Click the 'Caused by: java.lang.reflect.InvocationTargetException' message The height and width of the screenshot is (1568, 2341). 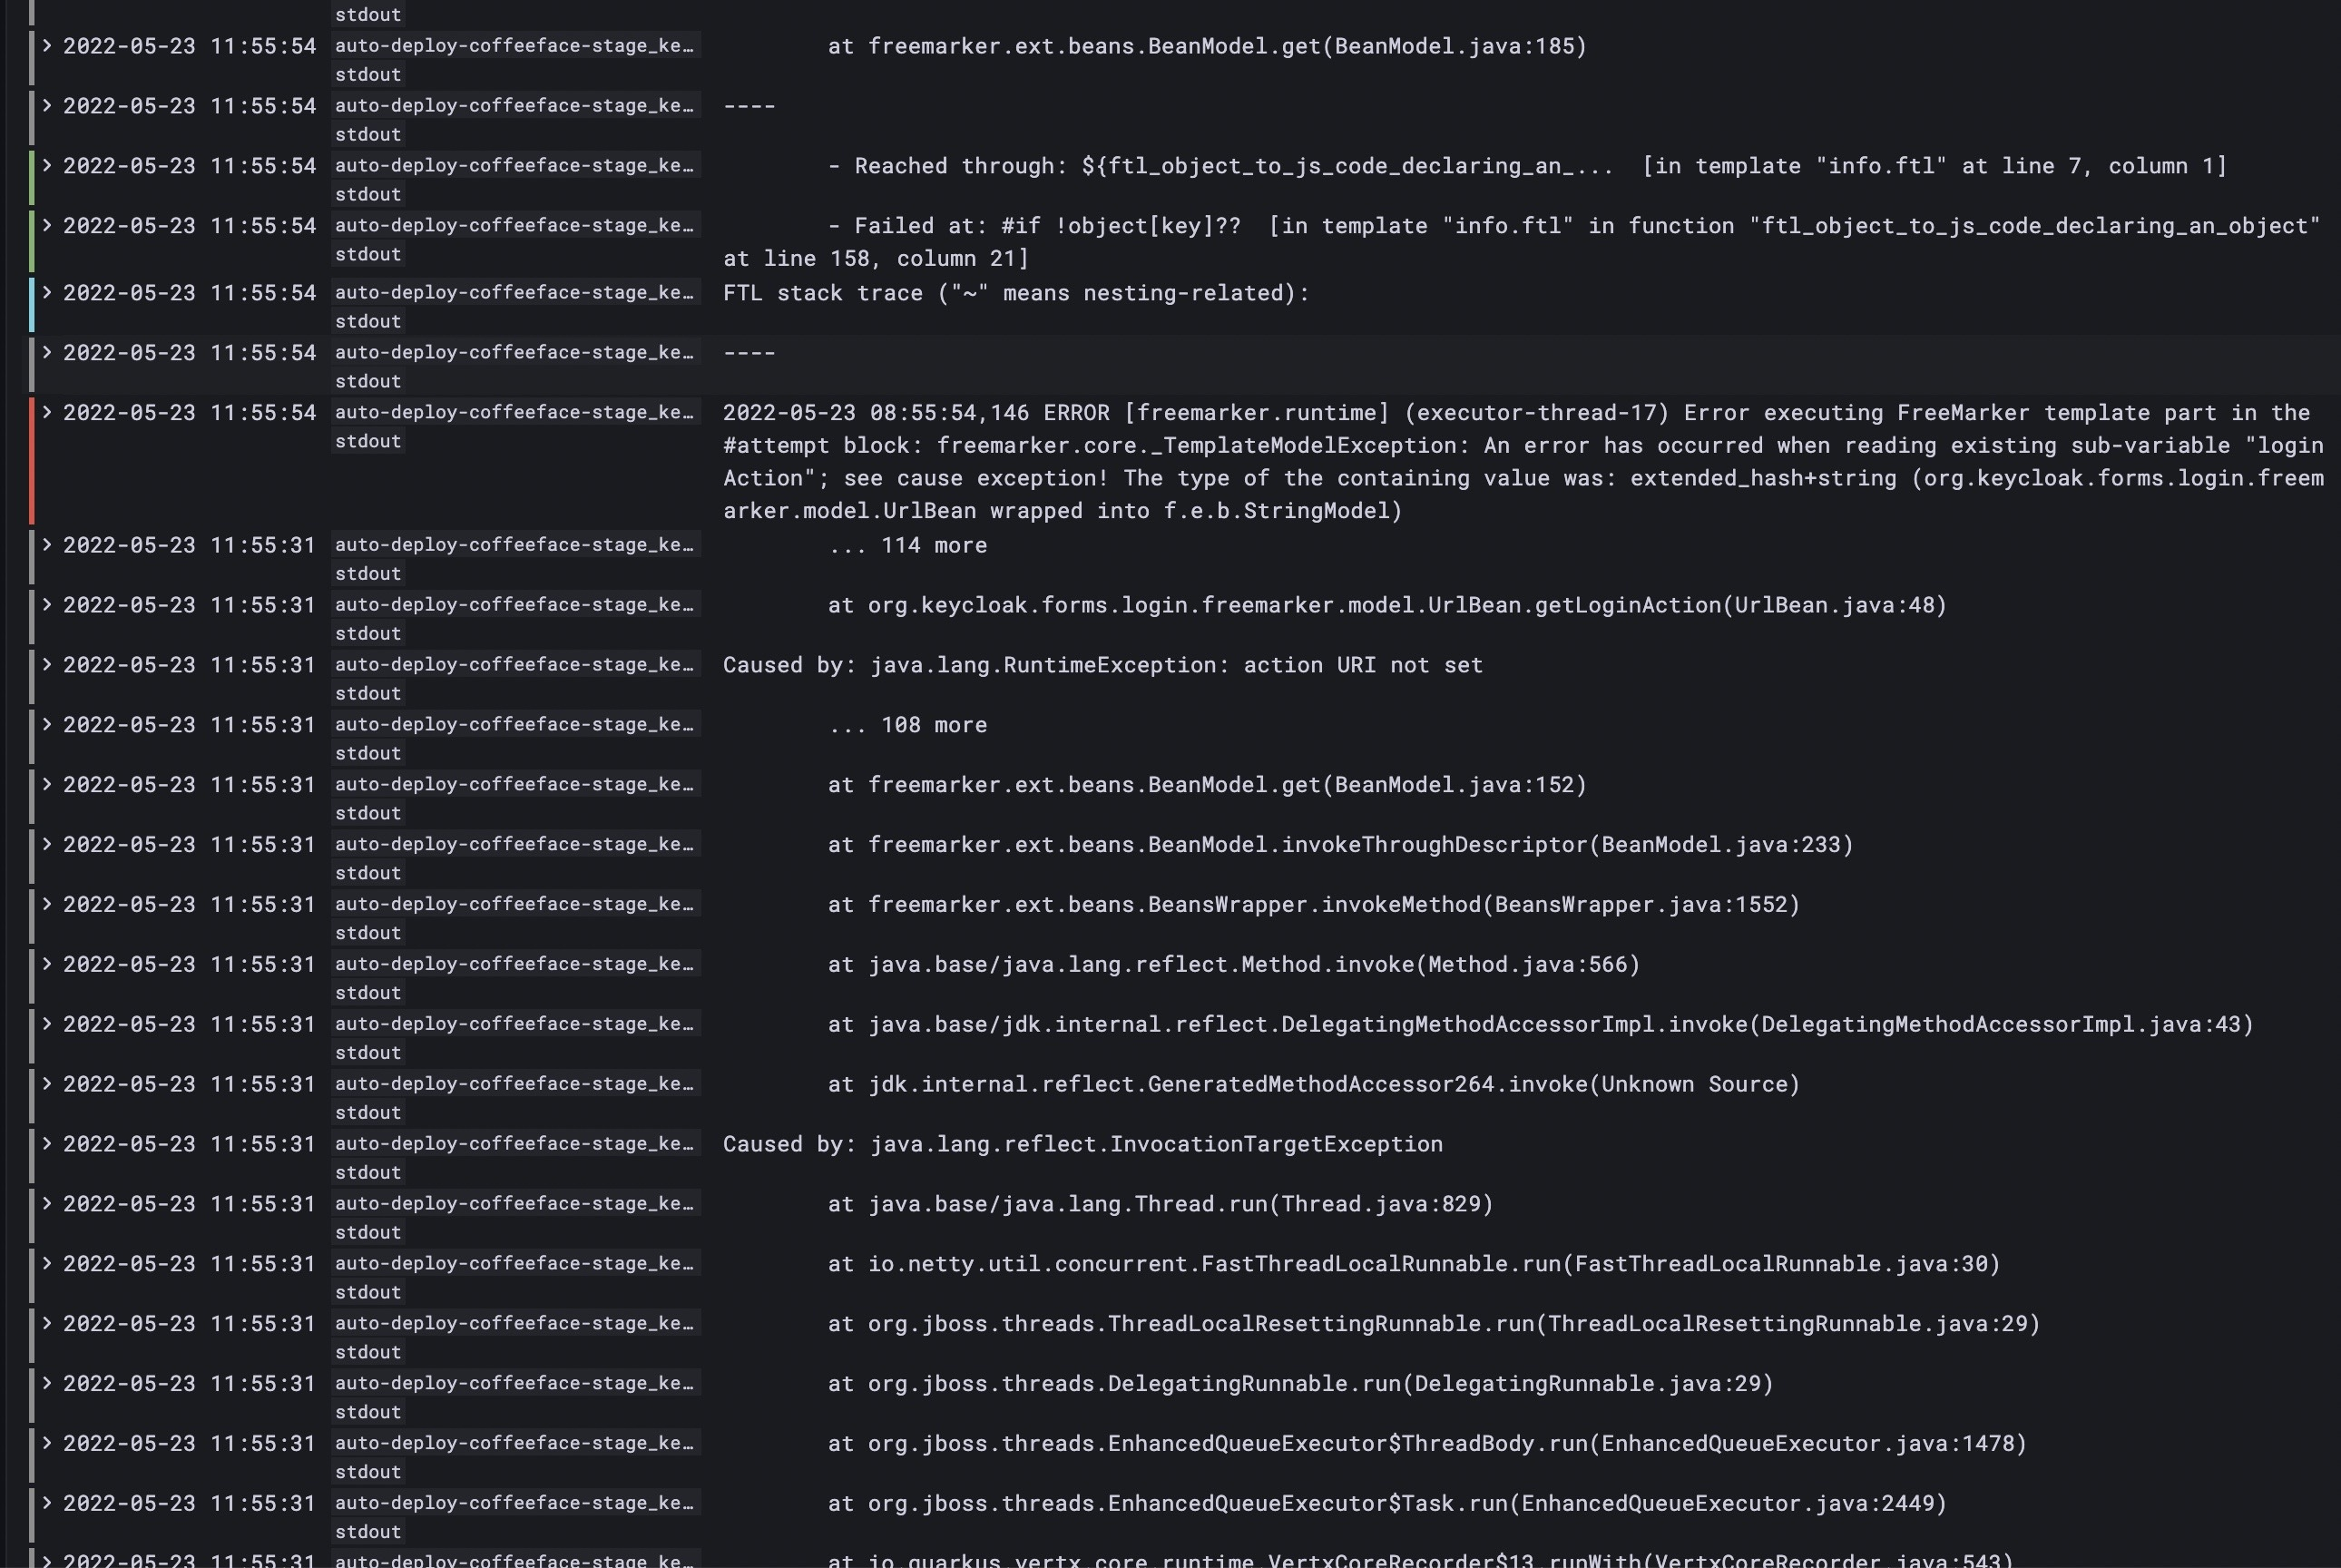point(1083,1144)
